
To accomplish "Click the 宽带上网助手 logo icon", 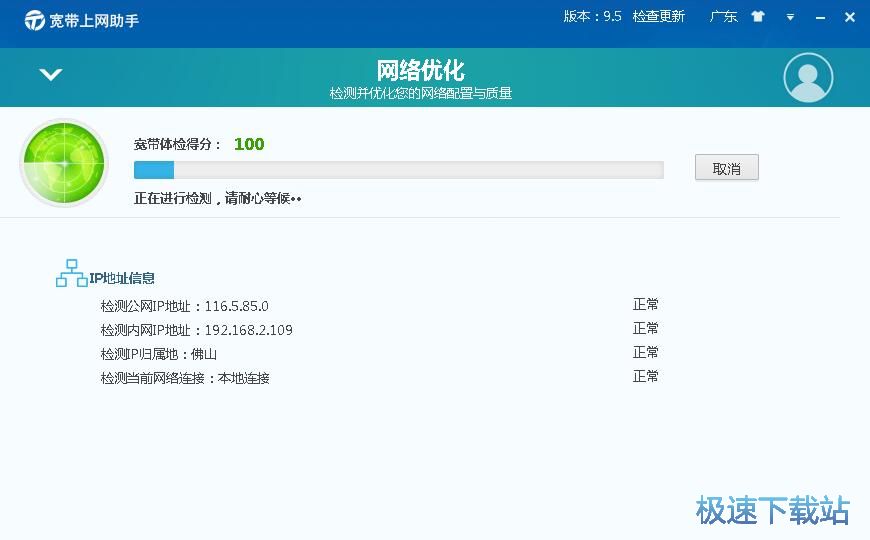I will tap(34, 21).
